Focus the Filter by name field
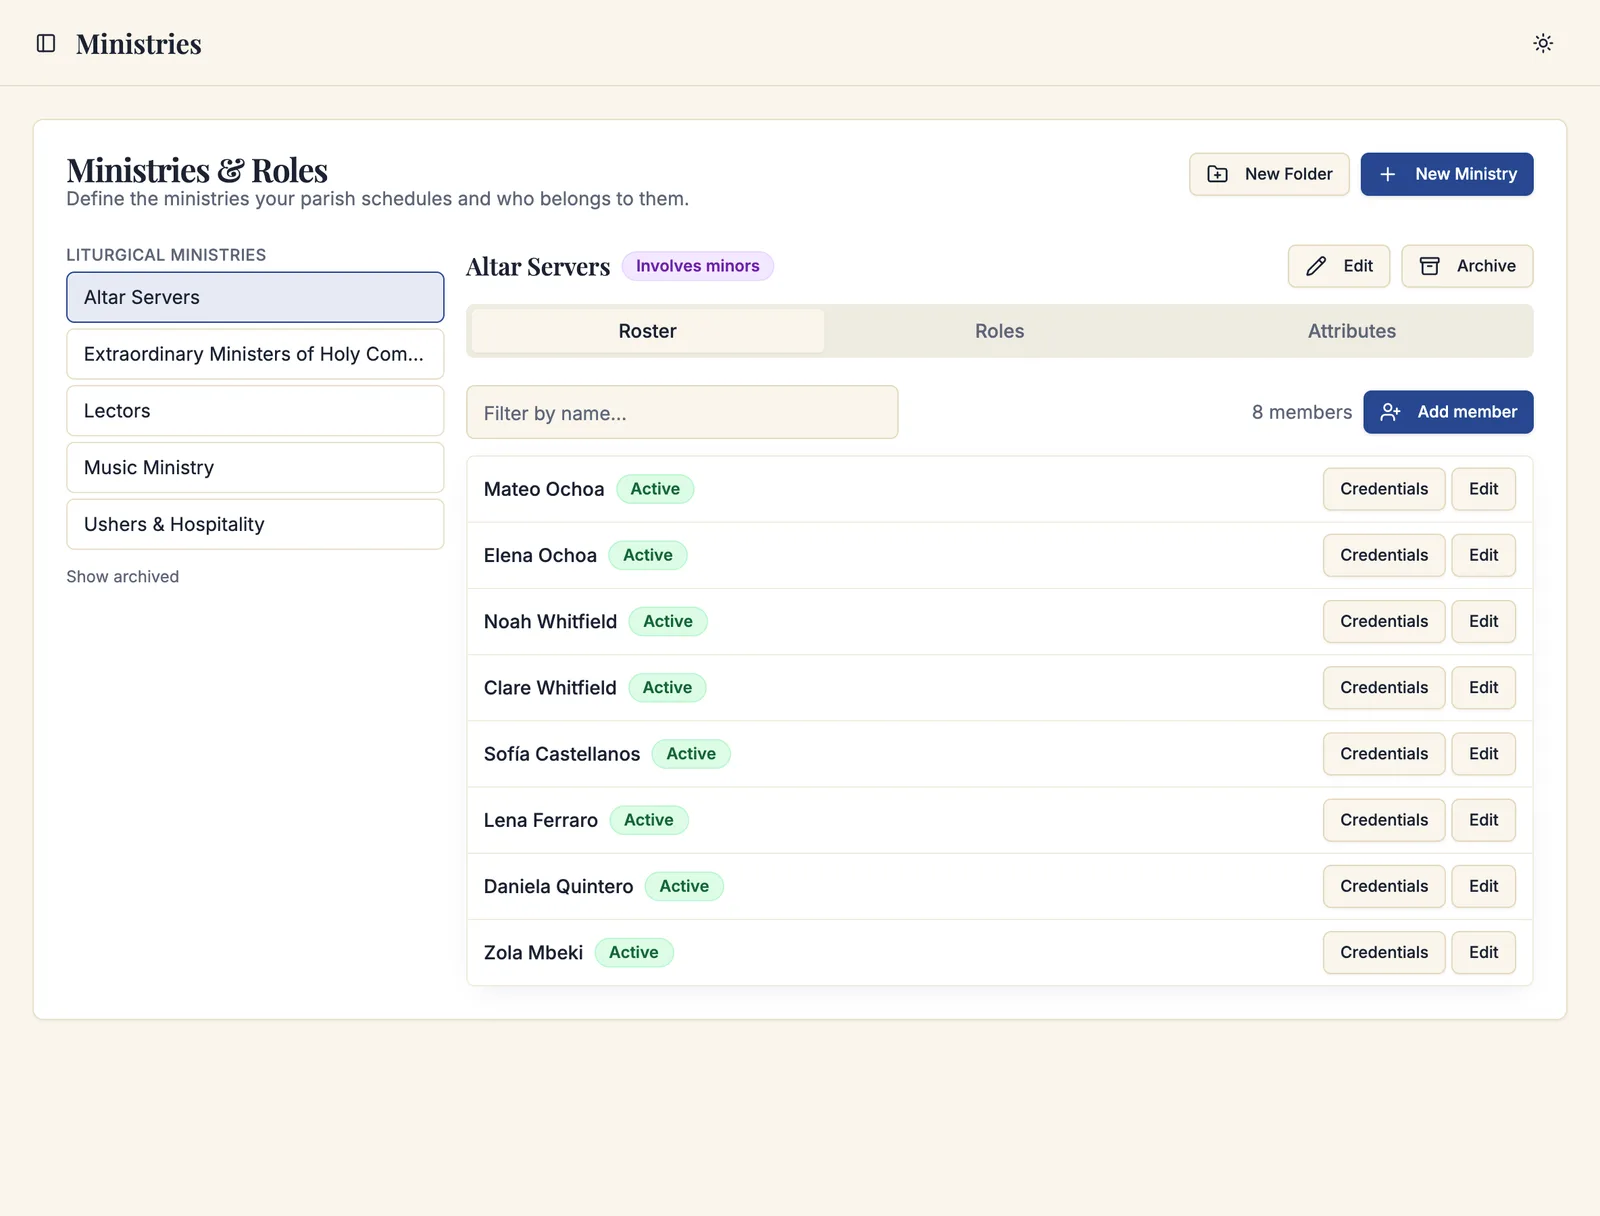 coord(682,412)
